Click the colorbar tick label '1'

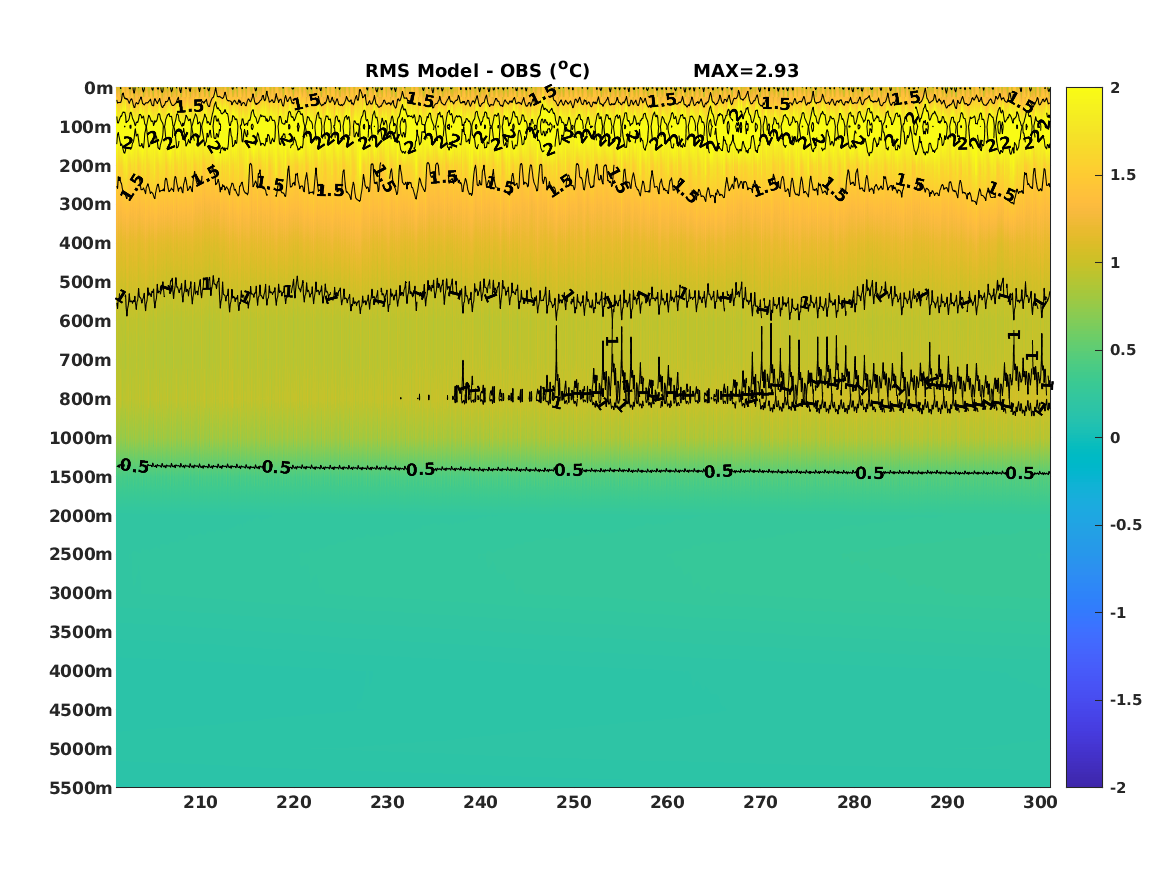[x=1115, y=263]
